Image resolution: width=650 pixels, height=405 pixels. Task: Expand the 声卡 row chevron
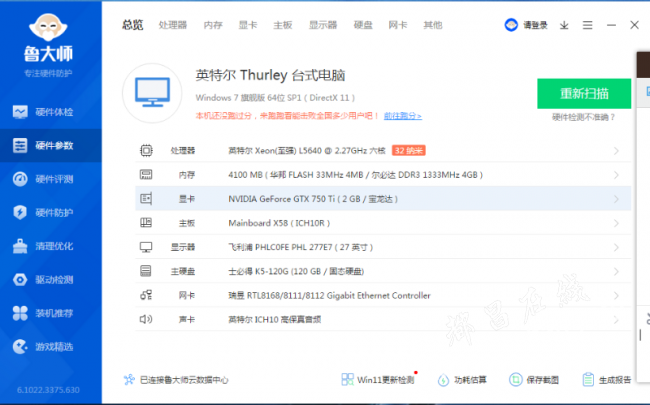(x=616, y=320)
